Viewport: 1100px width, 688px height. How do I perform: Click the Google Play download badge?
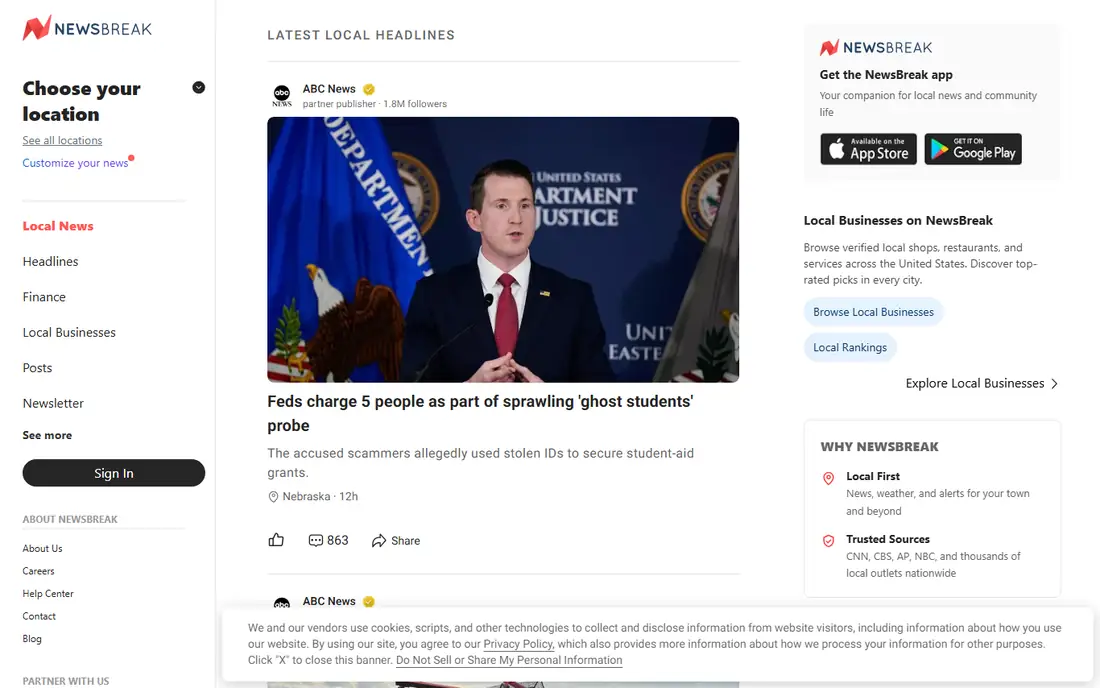pyautogui.click(x=973, y=149)
